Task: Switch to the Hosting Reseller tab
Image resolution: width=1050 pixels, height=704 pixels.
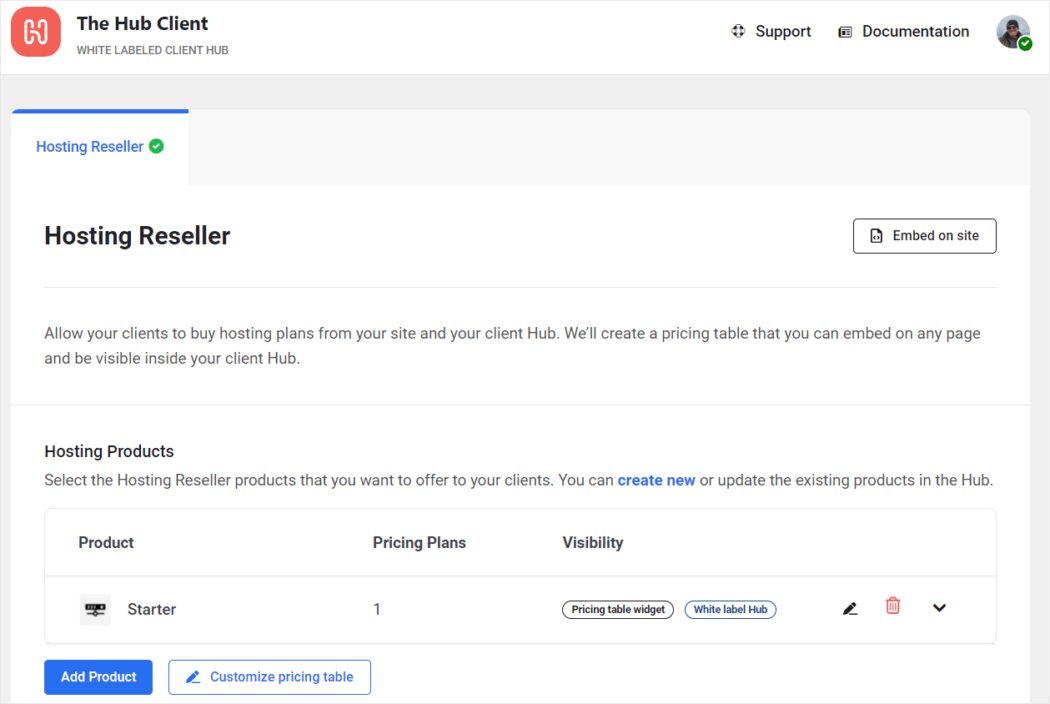Action: (x=100, y=147)
